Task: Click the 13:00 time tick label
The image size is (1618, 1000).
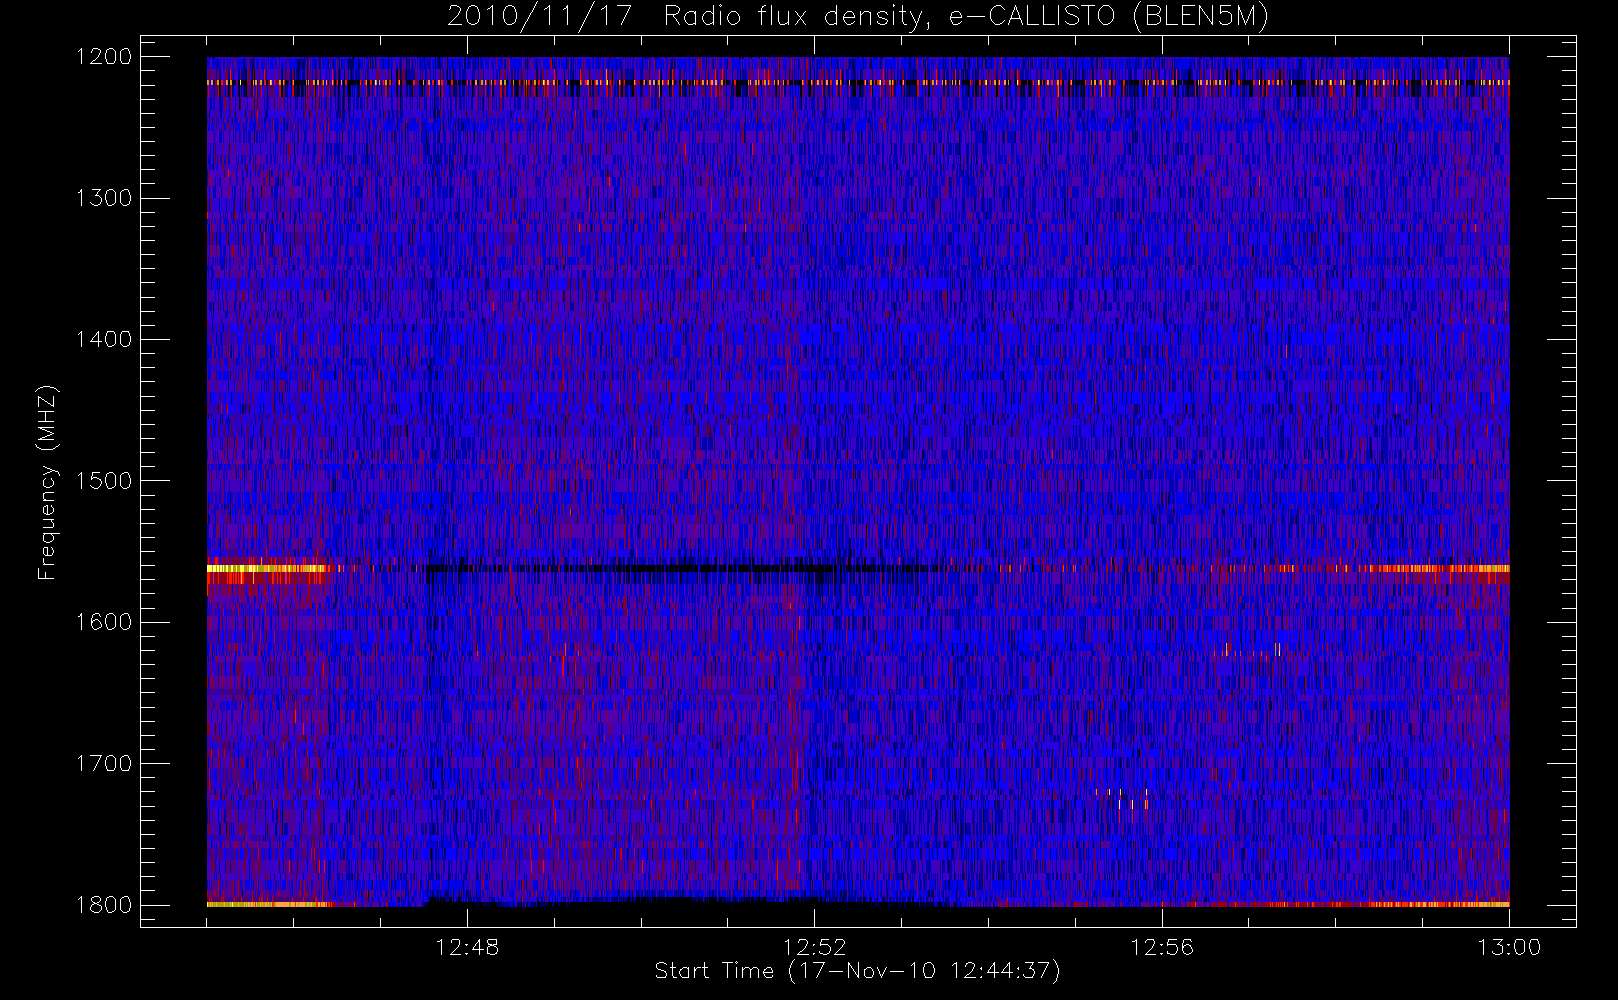Action: pos(1509,947)
